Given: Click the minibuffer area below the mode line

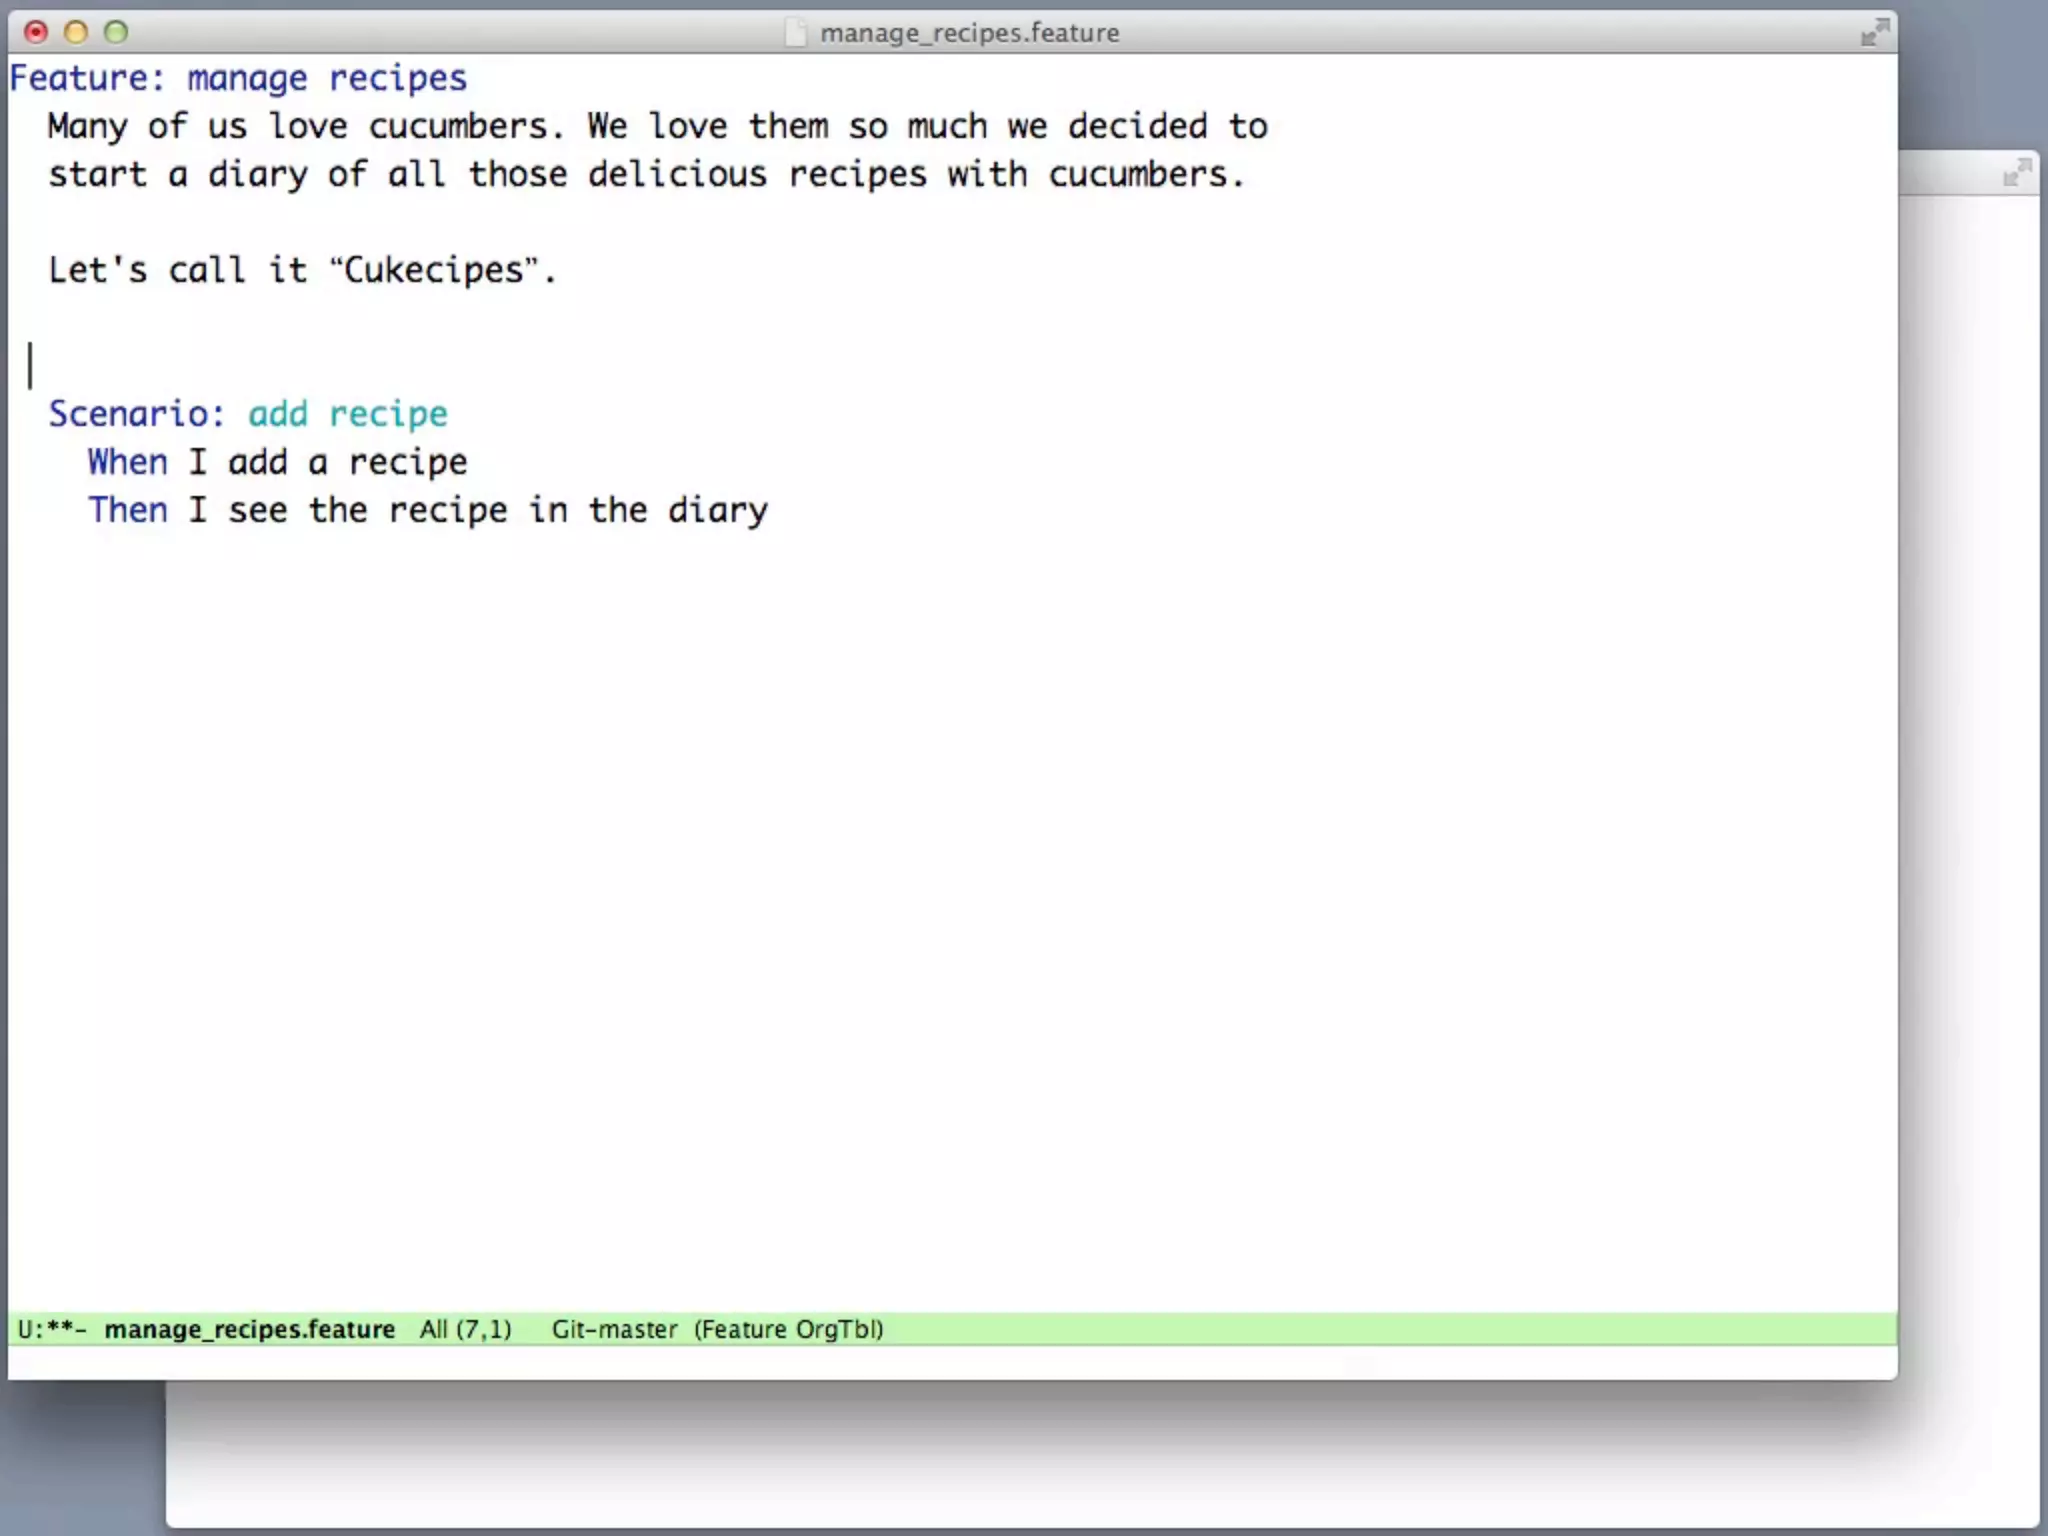Looking at the screenshot, I should 950,1362.
